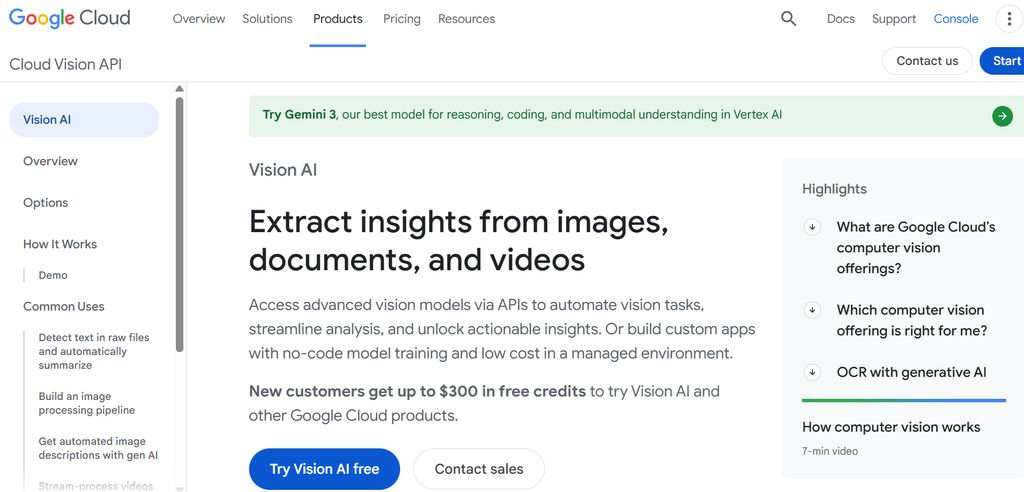Open the Google Cloud logo home link
This screenshot has width=1024, height=492.
coord(70,18)
